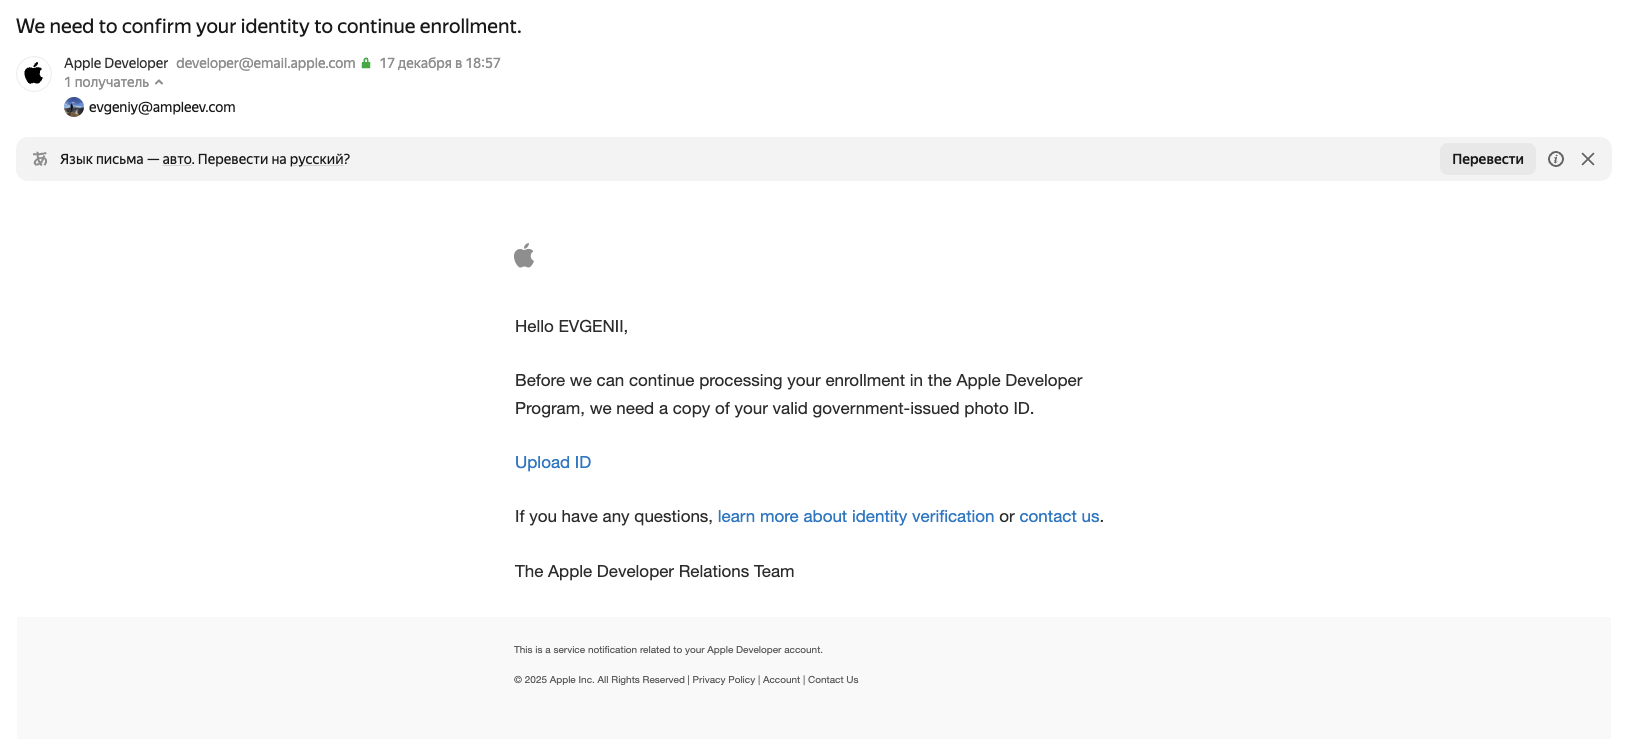Click the Apple logo sender avatar
Image resolution: width=1628 pixels, height=751 pixels.
[x=34, y=73]
